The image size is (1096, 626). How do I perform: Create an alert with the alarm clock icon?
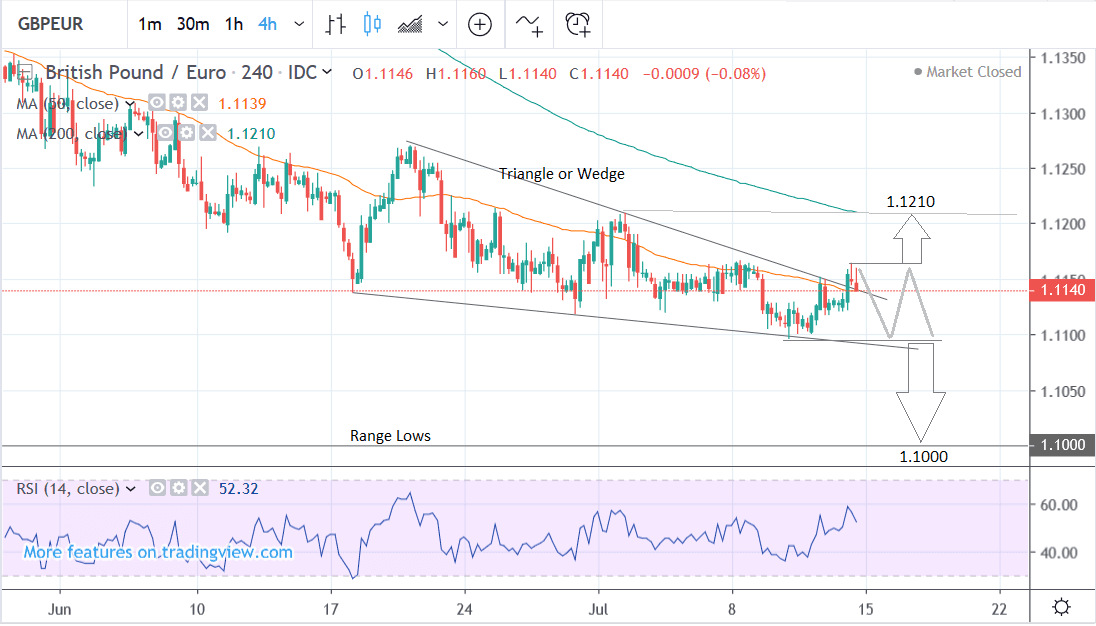[x=578, y=24]
